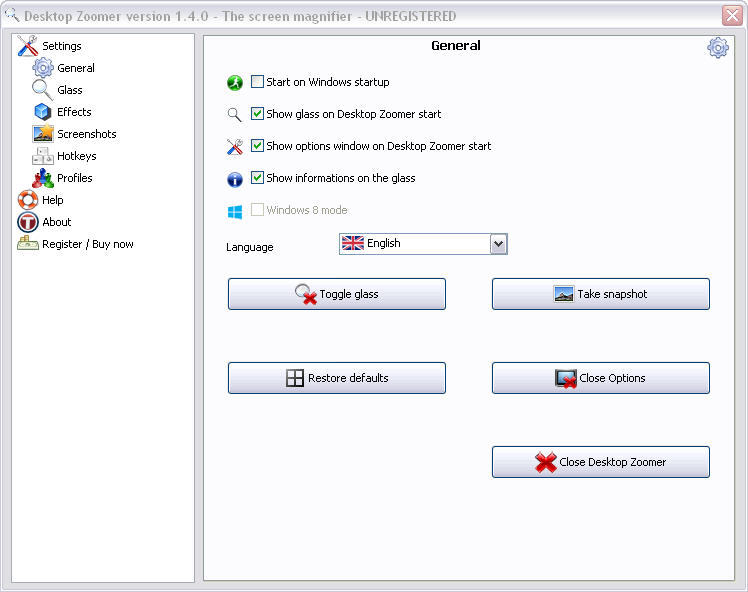Uncheck Show glass on Desktop Zoomer start
This screenshot has height=592, width=748.
257,114
